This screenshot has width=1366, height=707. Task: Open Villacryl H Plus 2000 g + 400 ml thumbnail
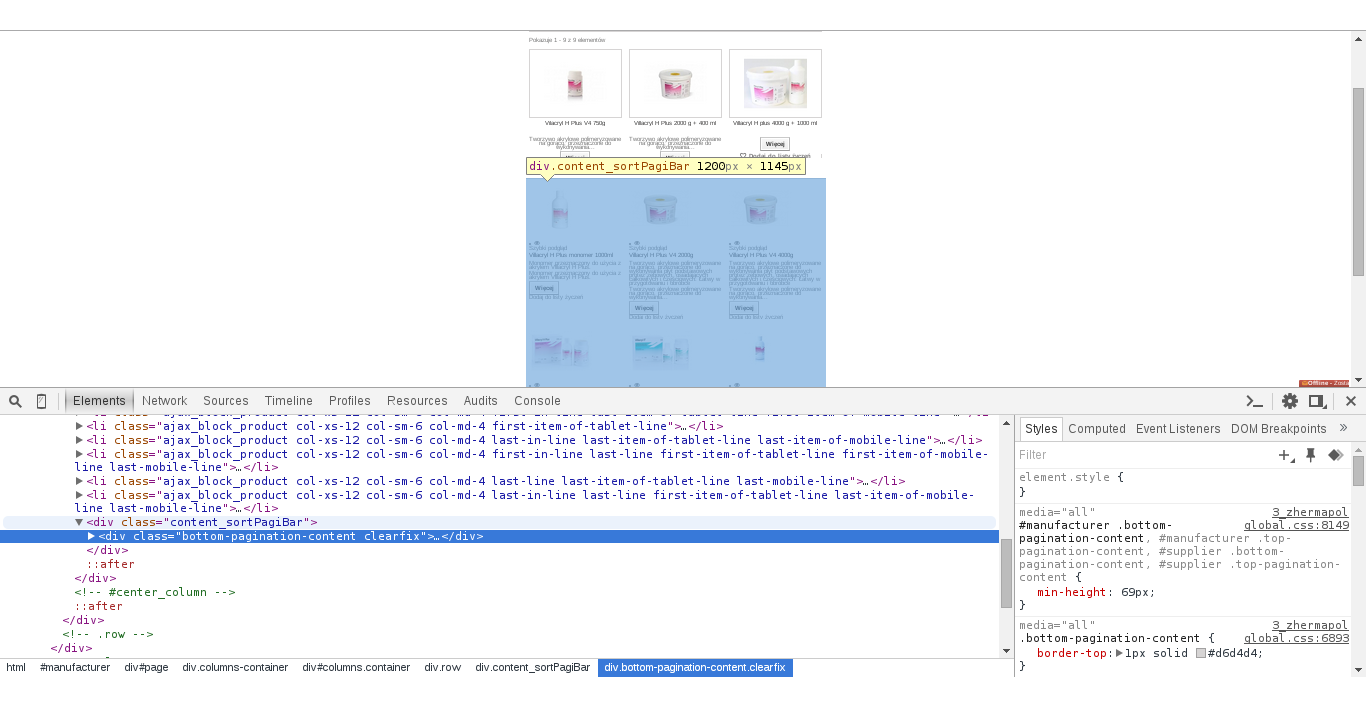click(x=675, y=83)
